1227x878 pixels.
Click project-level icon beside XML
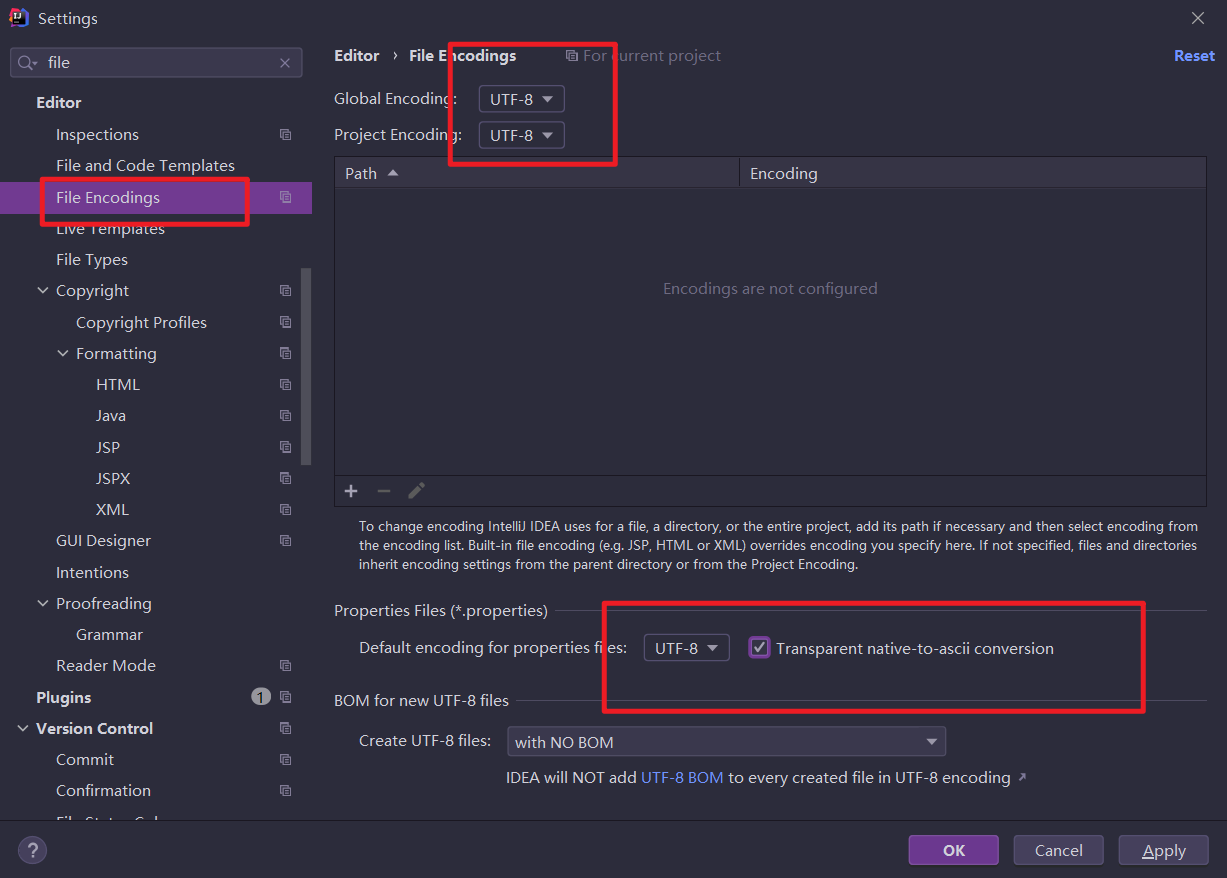[x=286, y=510]
